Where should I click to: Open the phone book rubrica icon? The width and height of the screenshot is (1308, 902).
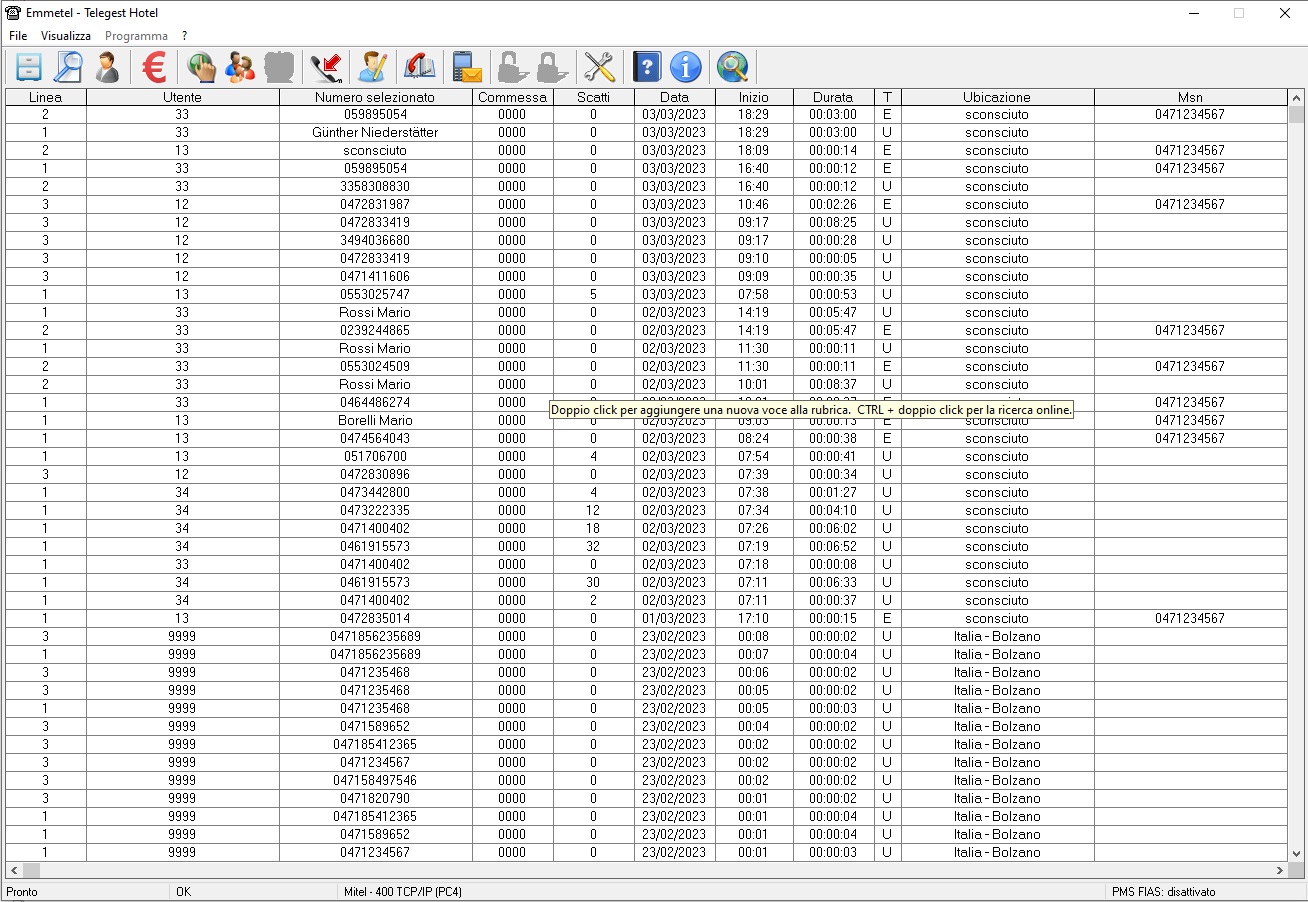tap(419, 68)
